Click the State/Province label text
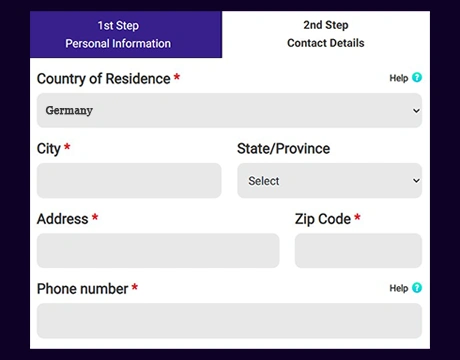Screen dimensions: 460x360 click(x=283, y=149)
